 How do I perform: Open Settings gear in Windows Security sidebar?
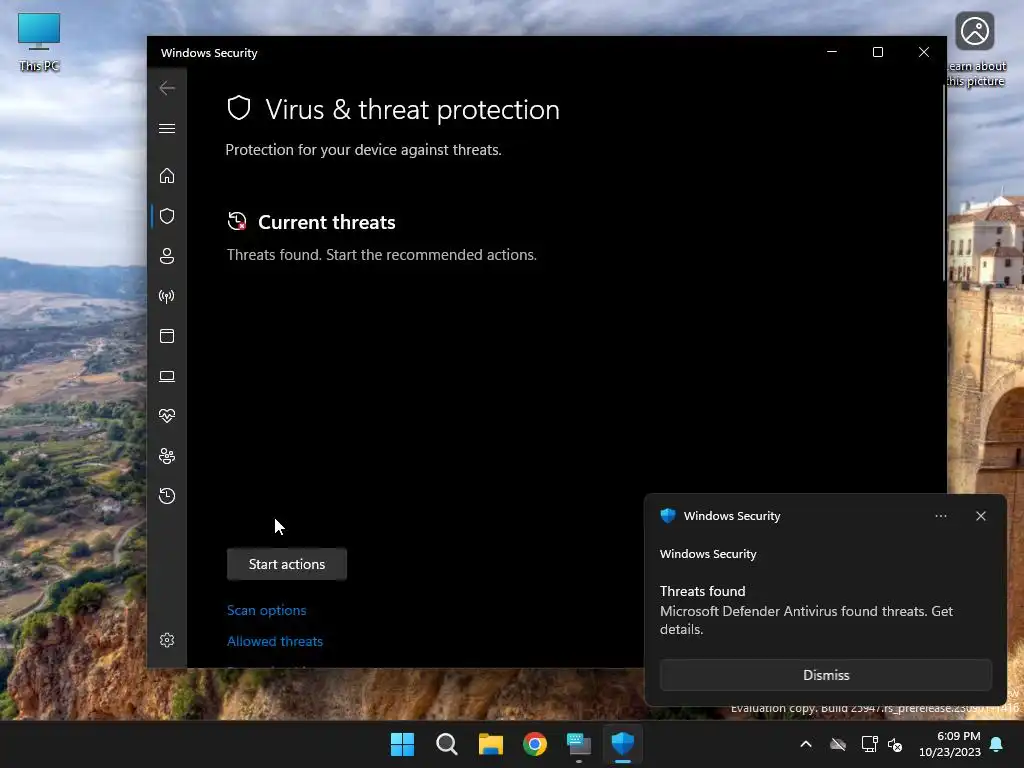[x=167, y=640]
